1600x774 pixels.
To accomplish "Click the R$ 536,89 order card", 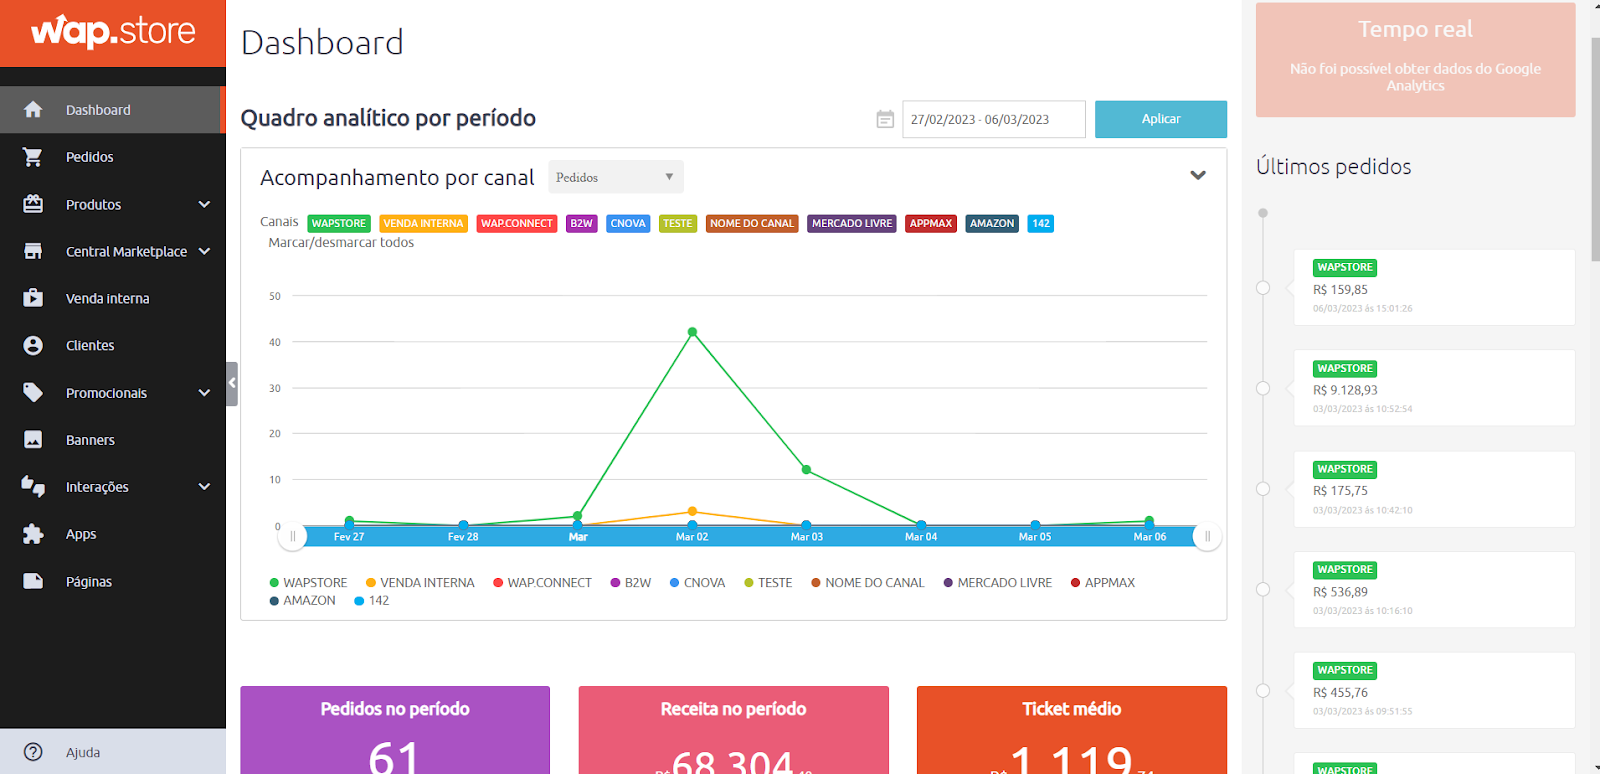I will tap(1434, 590).
